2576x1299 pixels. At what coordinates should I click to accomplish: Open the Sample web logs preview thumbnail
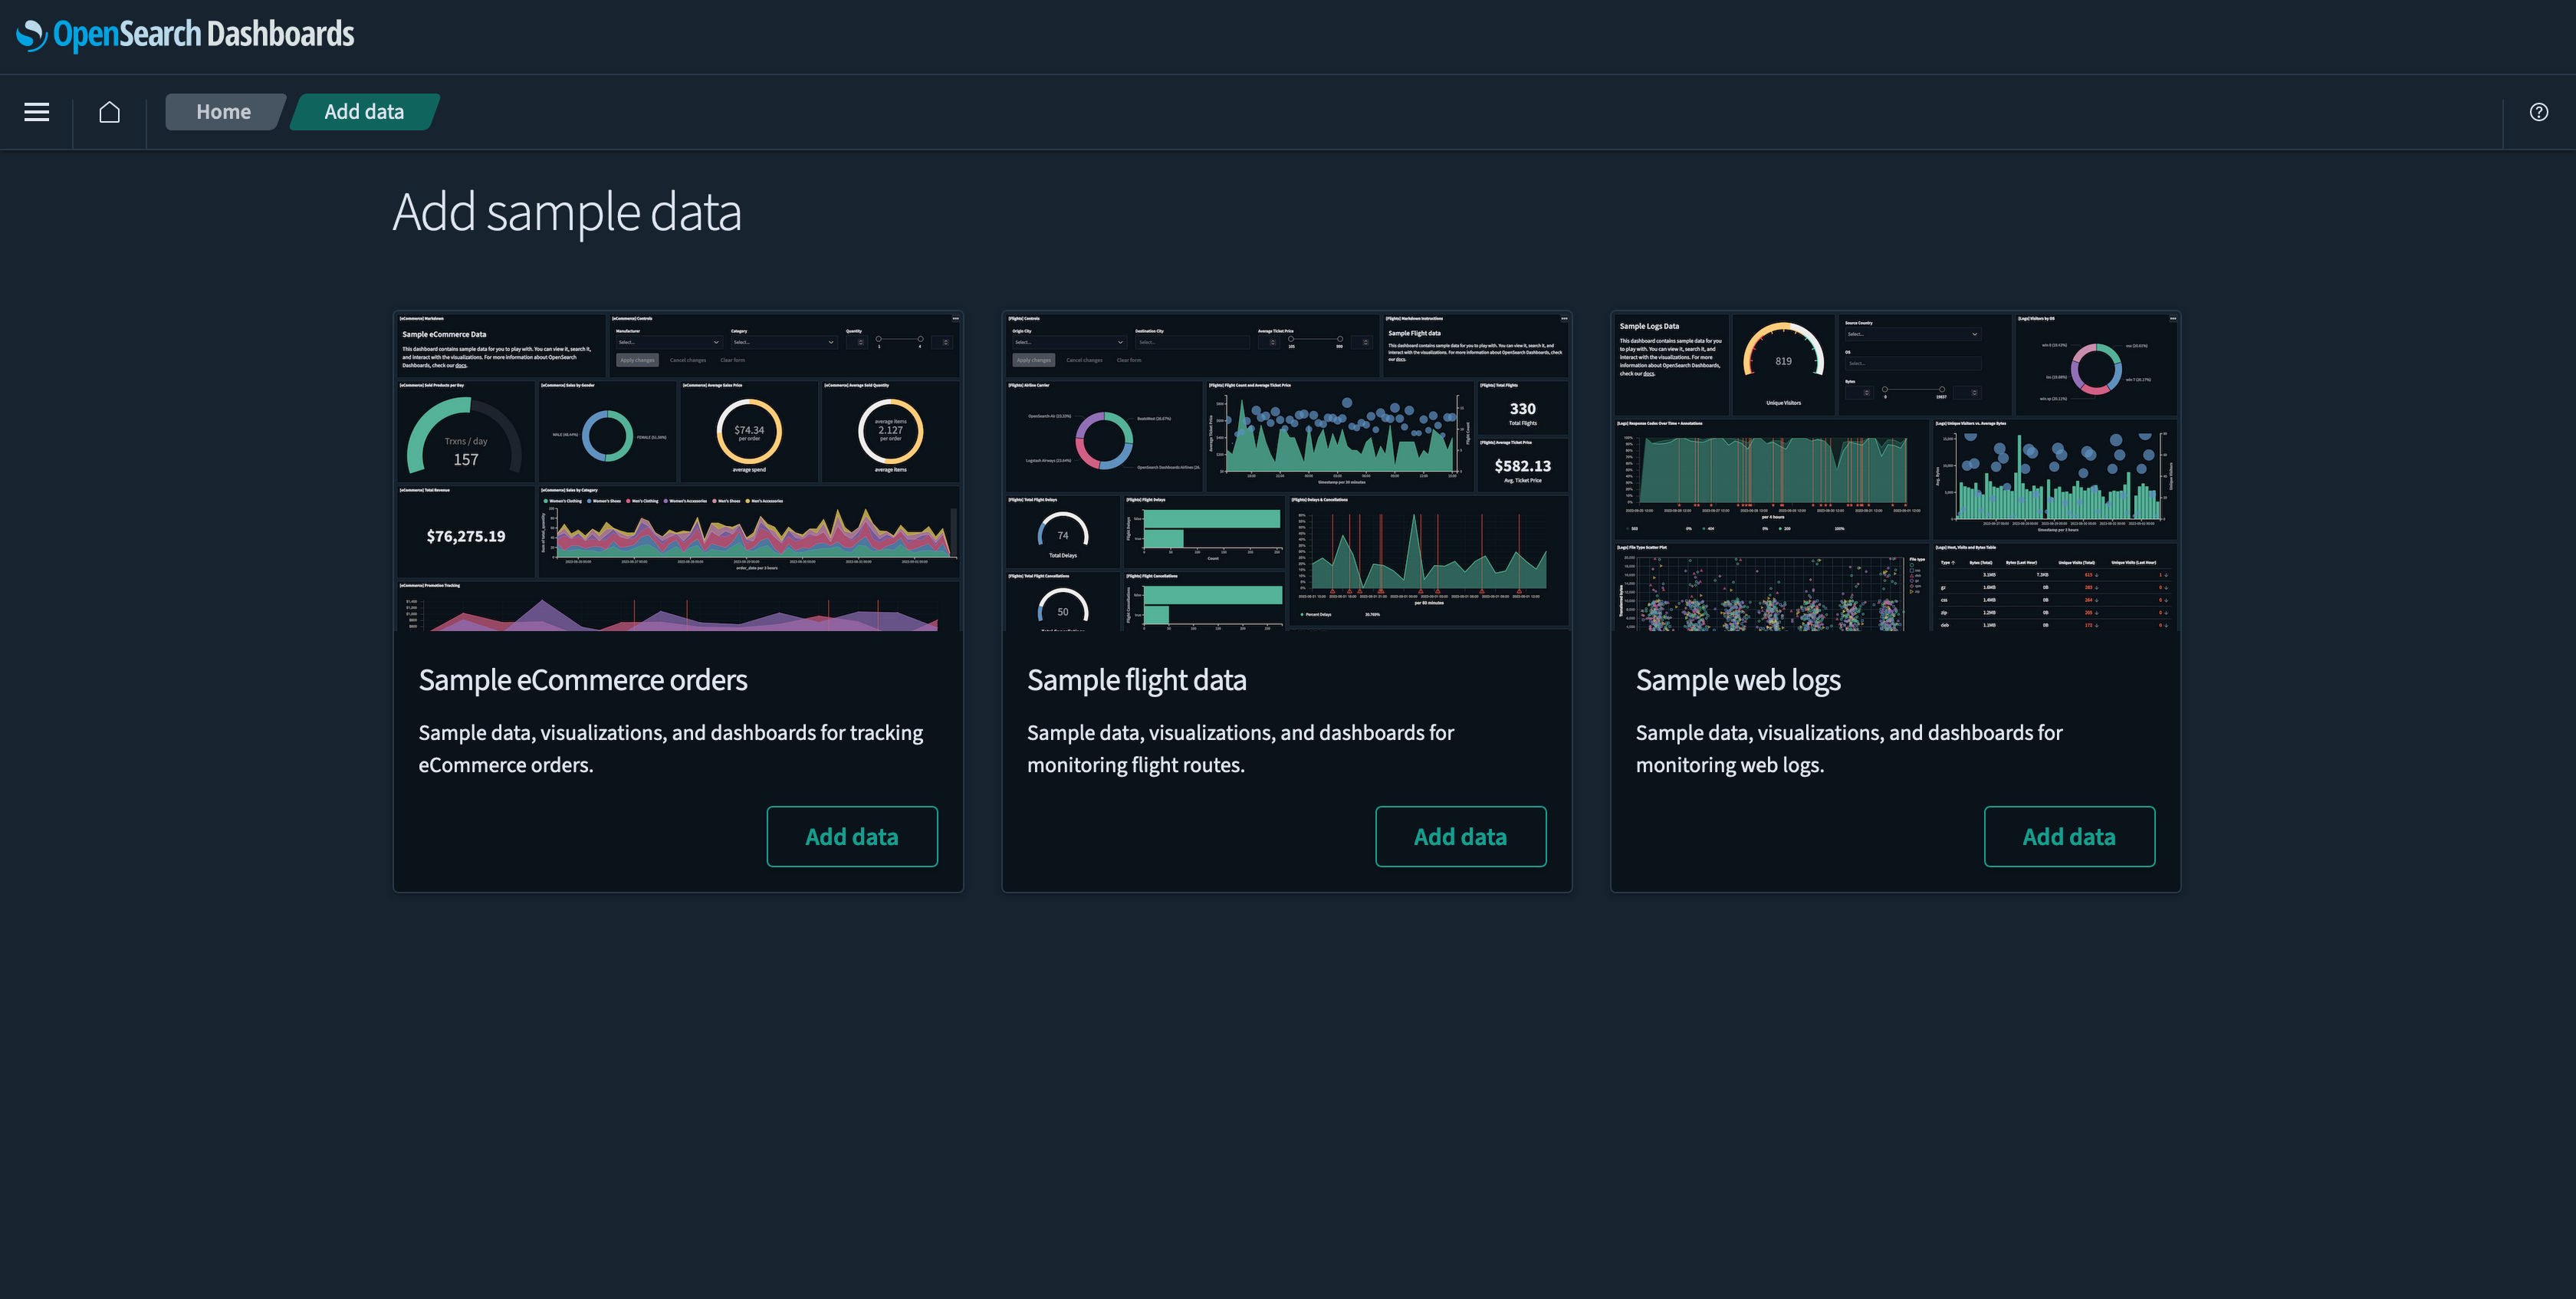[1896, 471]
